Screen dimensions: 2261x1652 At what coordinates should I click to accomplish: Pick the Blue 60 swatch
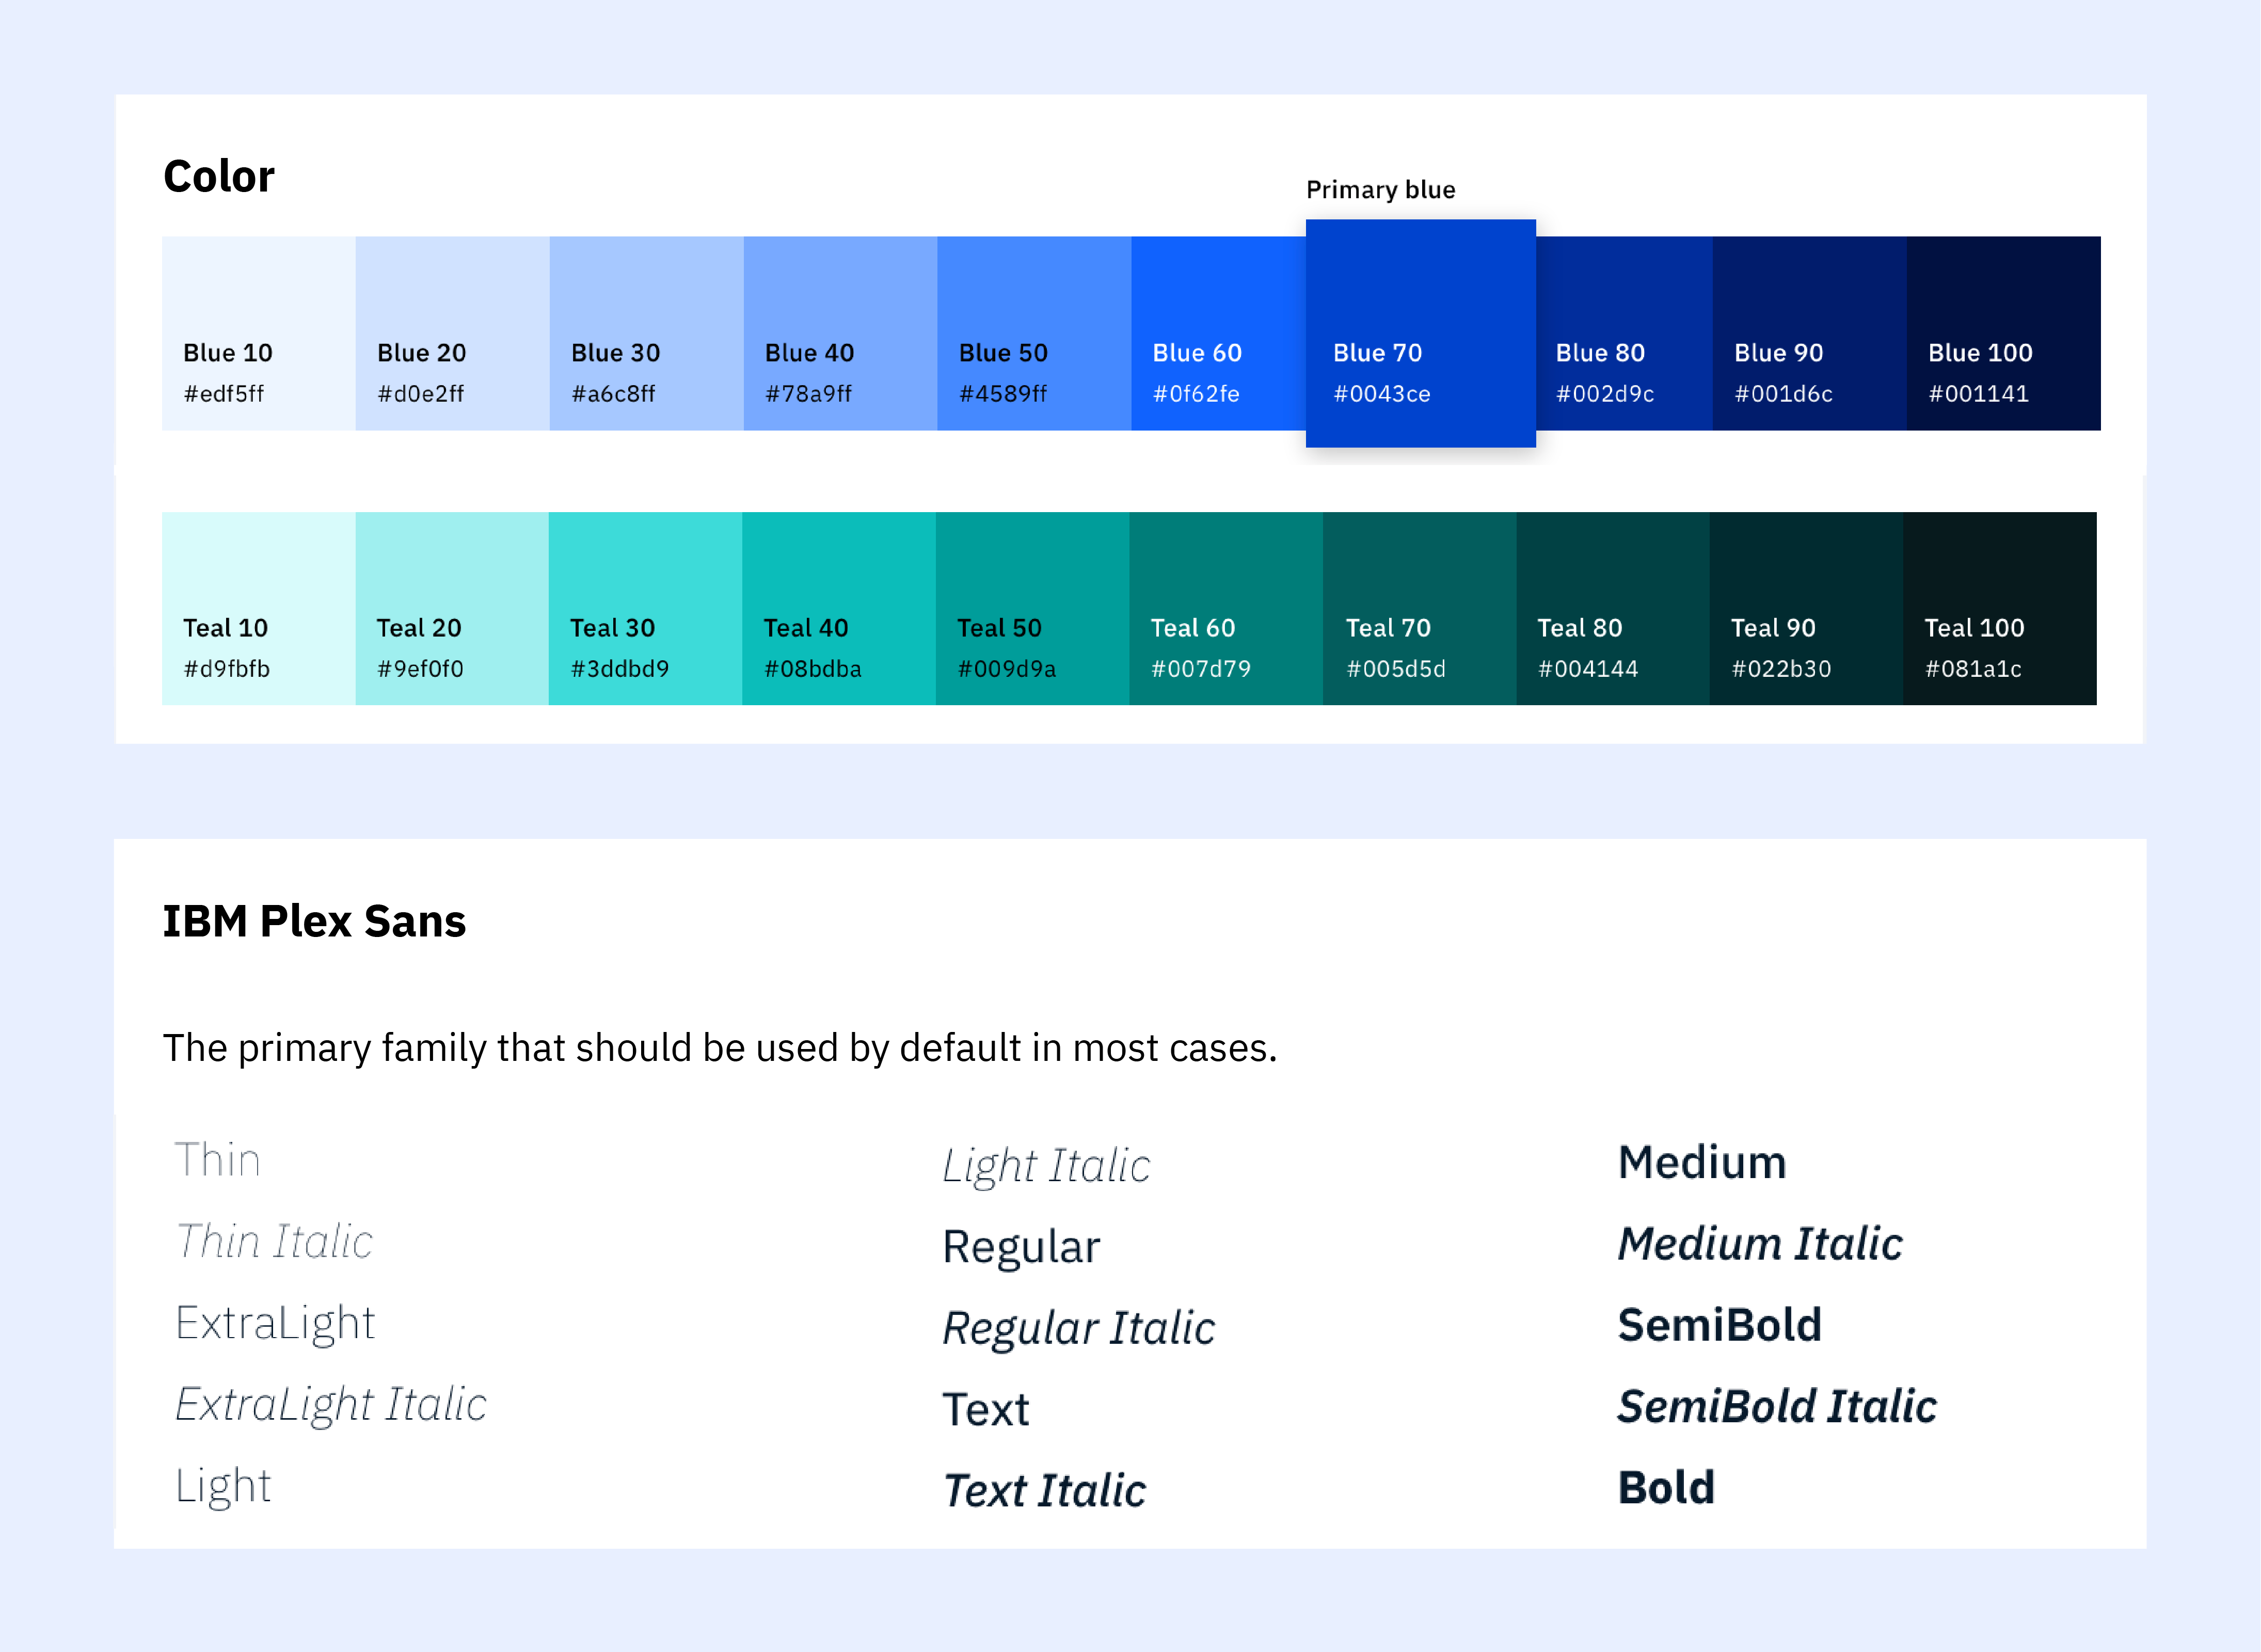(x=1219, y=333)
